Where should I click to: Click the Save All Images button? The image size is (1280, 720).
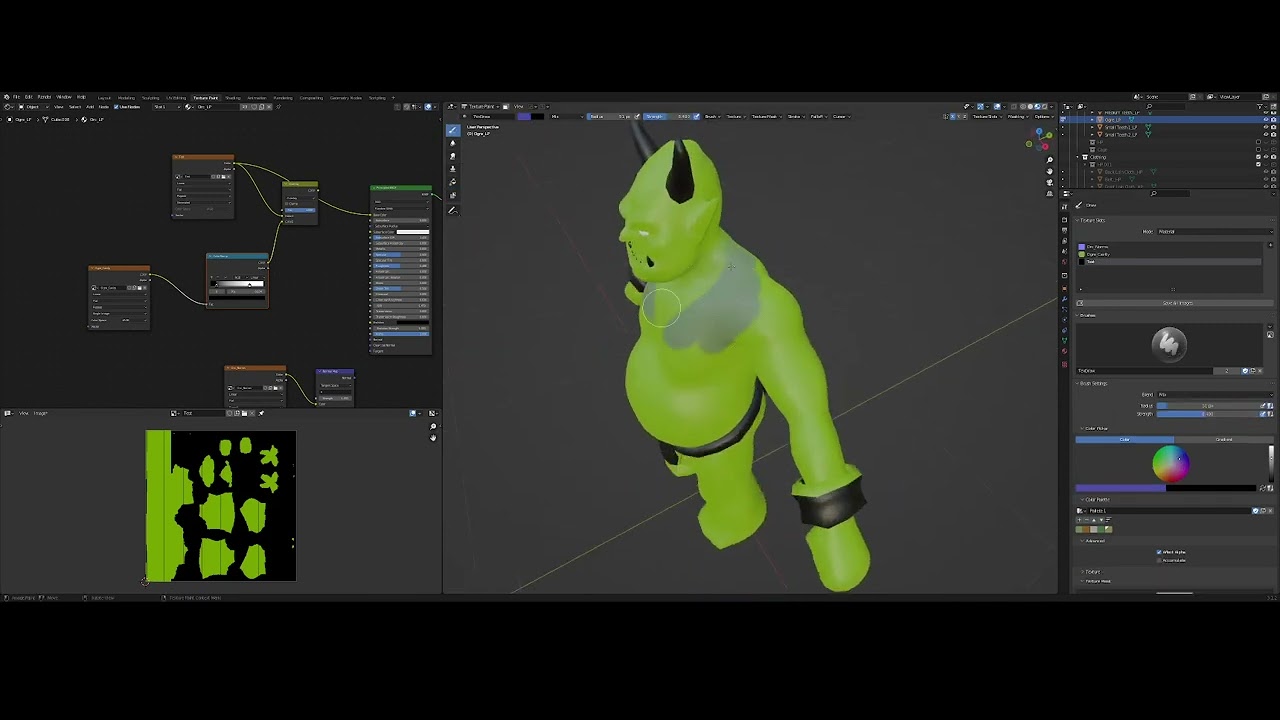pos(1178,303)
